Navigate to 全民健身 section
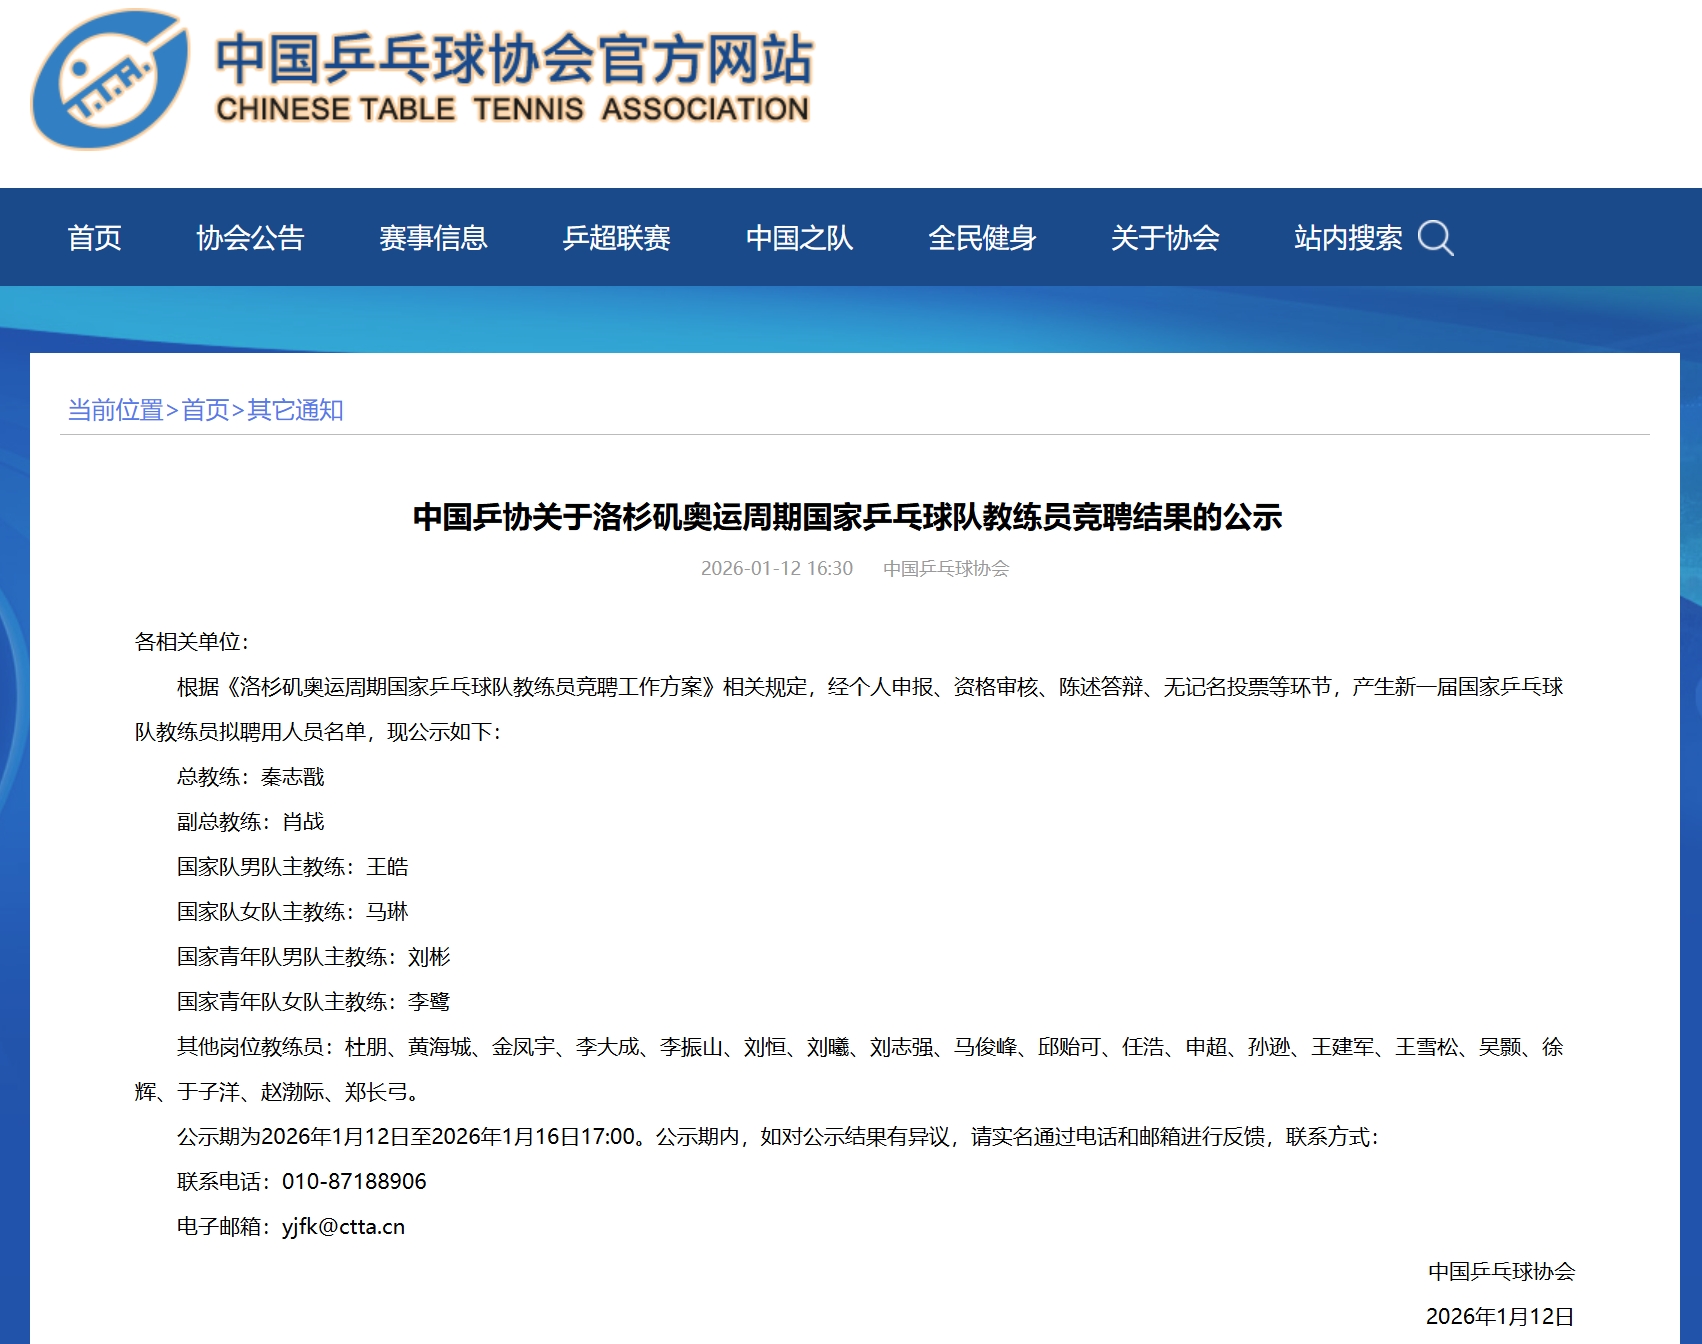 pyautogui.click(x=982, y=238)
